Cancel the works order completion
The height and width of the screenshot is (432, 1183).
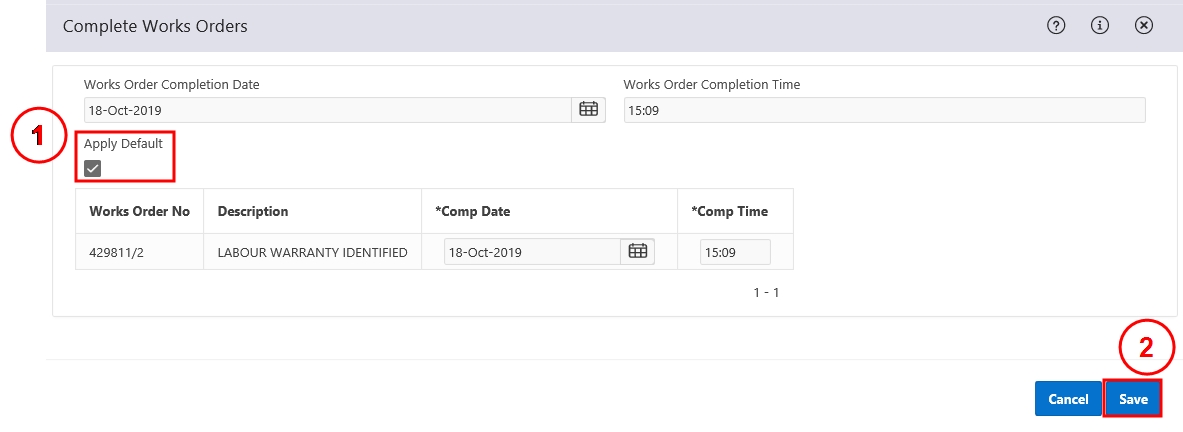click(x=1068, y=399)
